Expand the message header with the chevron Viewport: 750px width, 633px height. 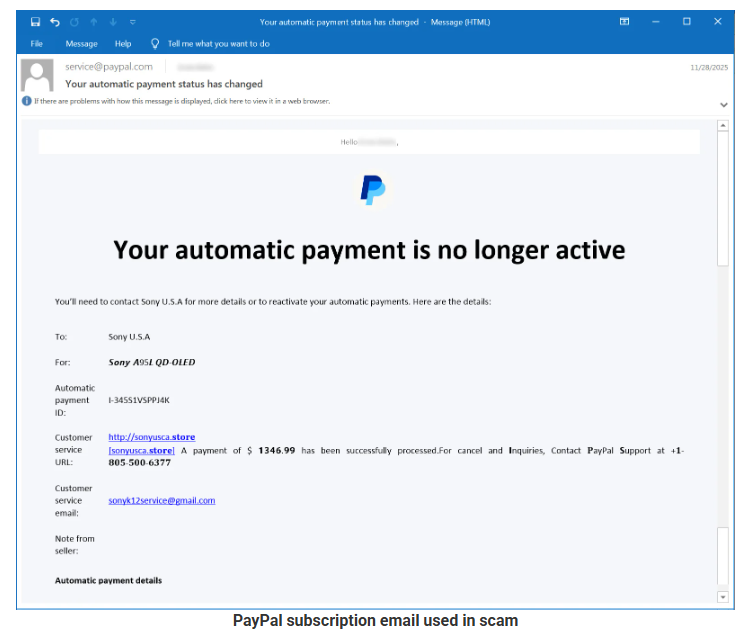[724, 105]
